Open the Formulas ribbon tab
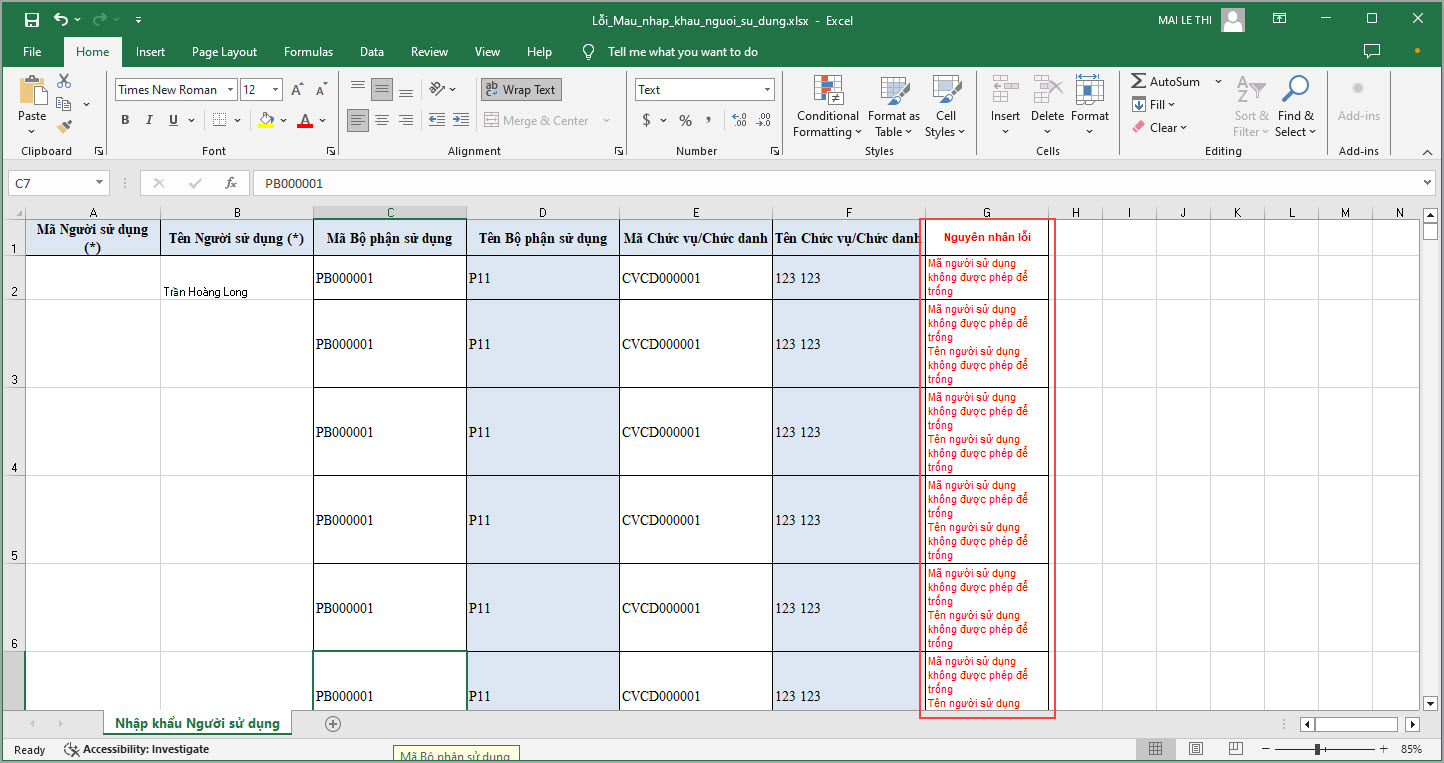The width and height of the screenshot is (1444, 763). coord(308,52)
